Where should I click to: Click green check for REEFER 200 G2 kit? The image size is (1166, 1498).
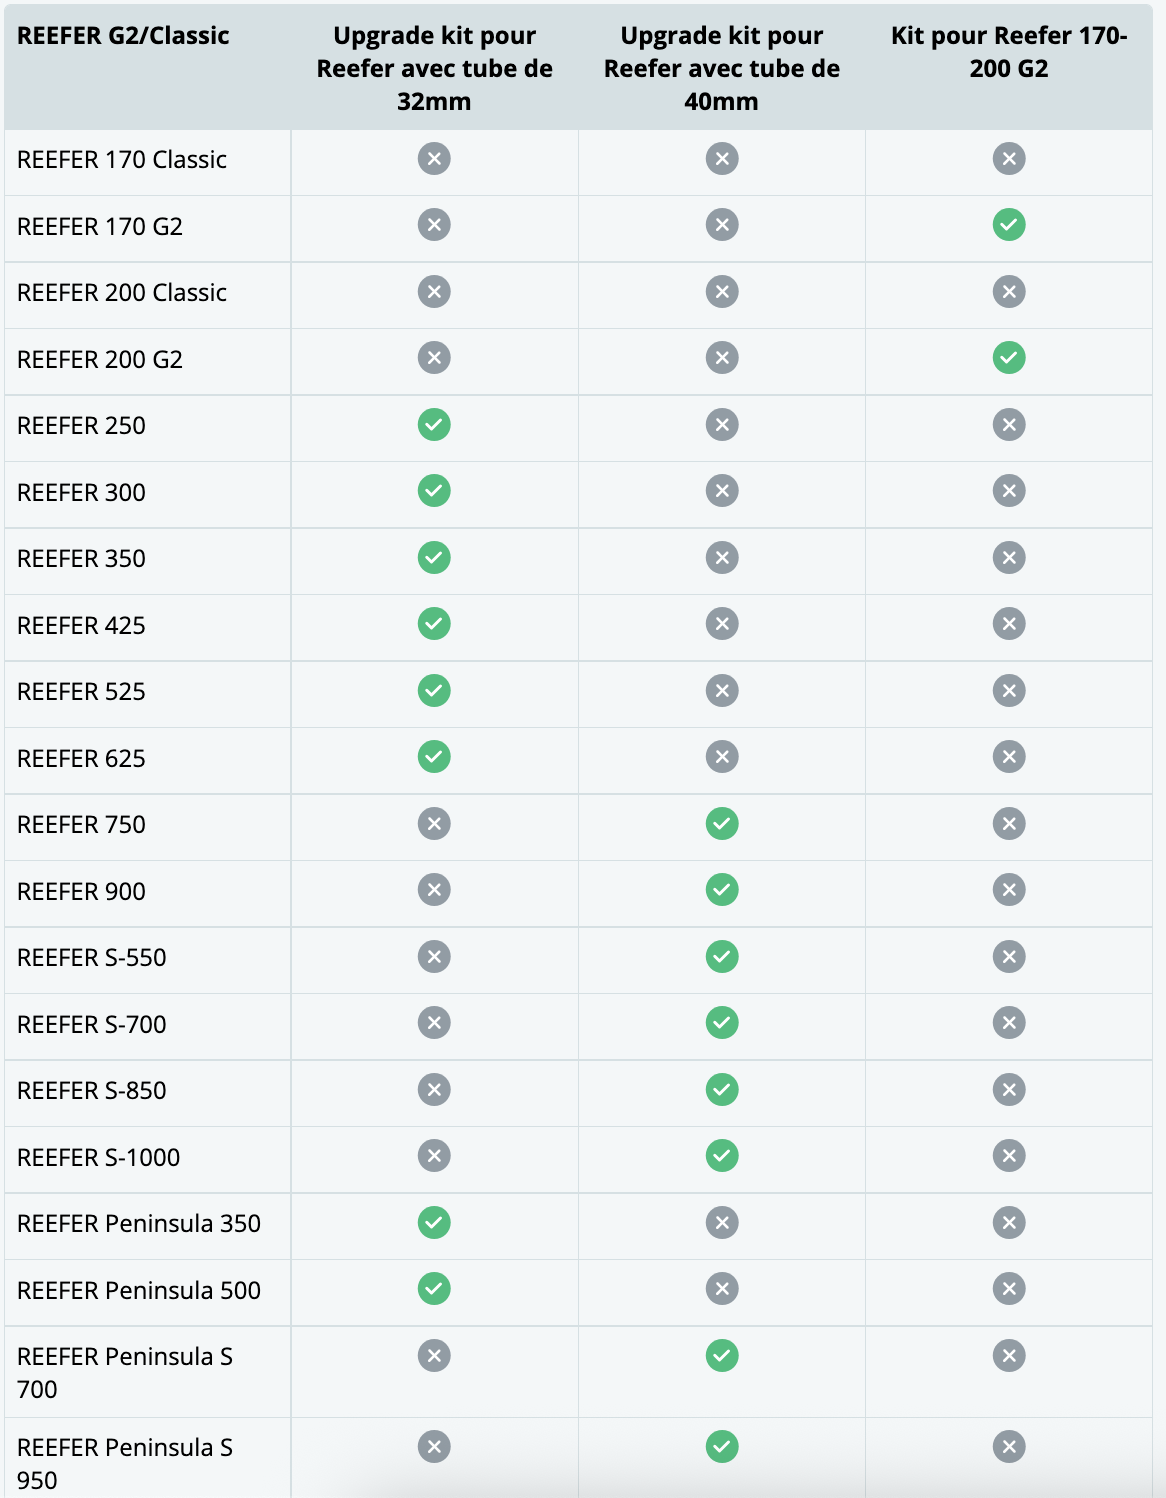coord(1008,358)
